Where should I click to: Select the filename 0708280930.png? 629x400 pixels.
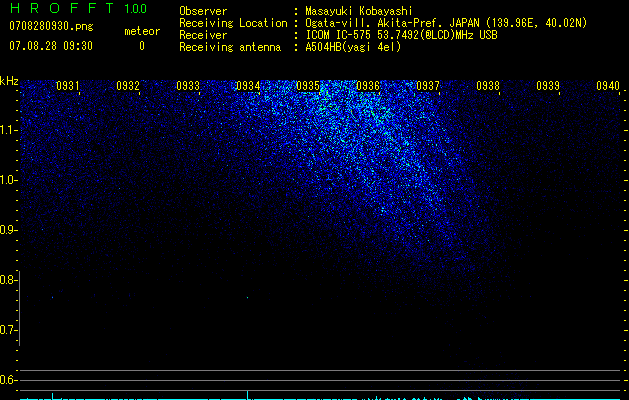(x=51, y=26)
